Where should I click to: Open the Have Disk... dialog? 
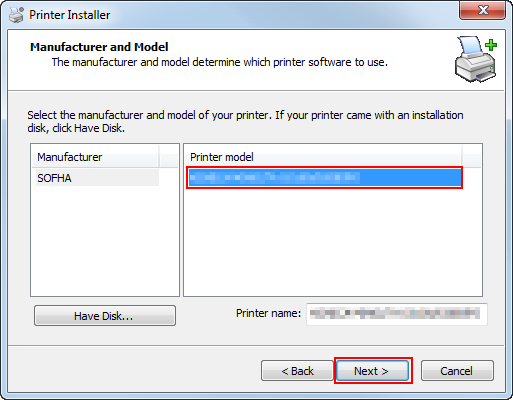[x=105, y=316]
